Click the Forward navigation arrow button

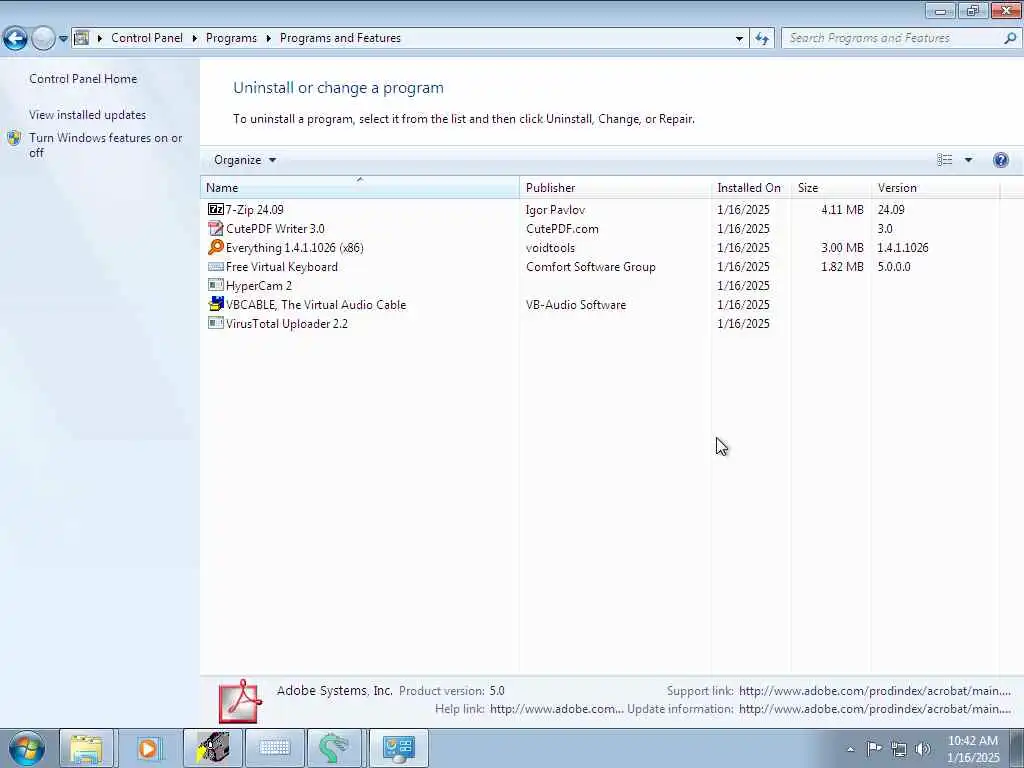(43, 39)
